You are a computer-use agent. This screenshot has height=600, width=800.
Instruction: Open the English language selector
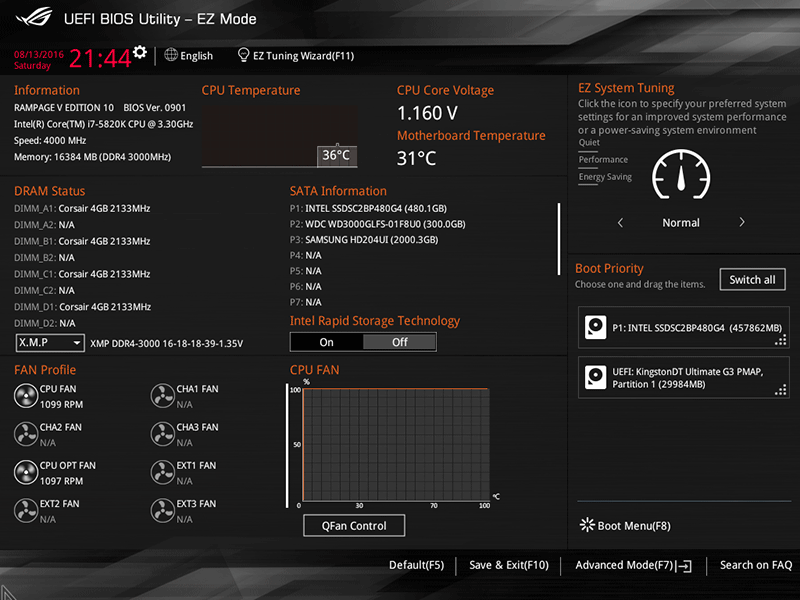pyautogui.click(x=189, y=55)
